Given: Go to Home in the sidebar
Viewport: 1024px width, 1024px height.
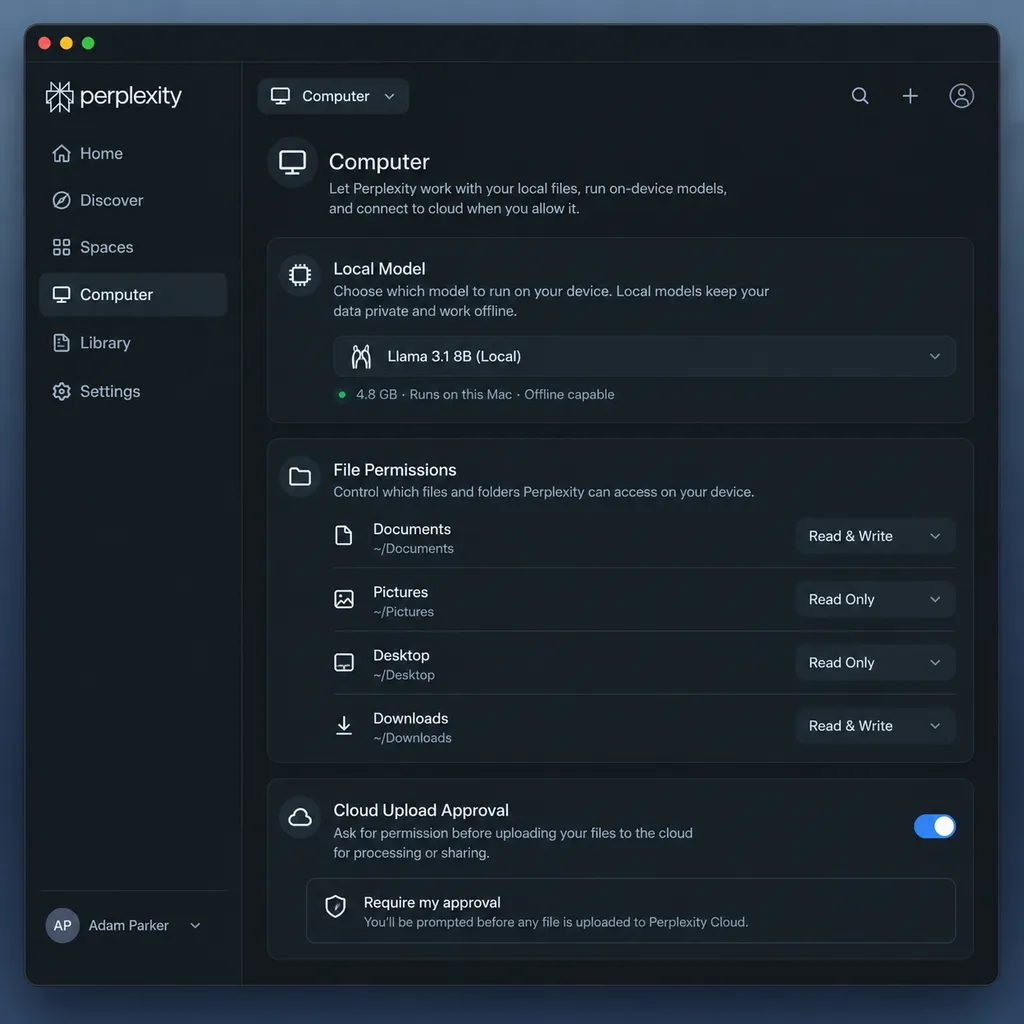Looking at the screenshot, I should pos(133,153).
